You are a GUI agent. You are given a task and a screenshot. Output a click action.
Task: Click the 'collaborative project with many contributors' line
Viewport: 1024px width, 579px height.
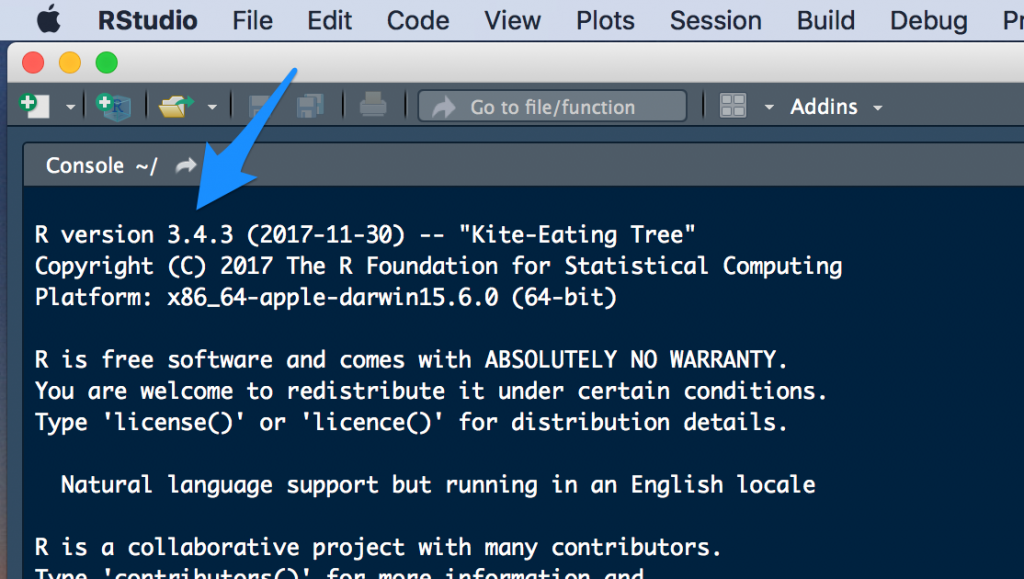(x=378, y=547)
